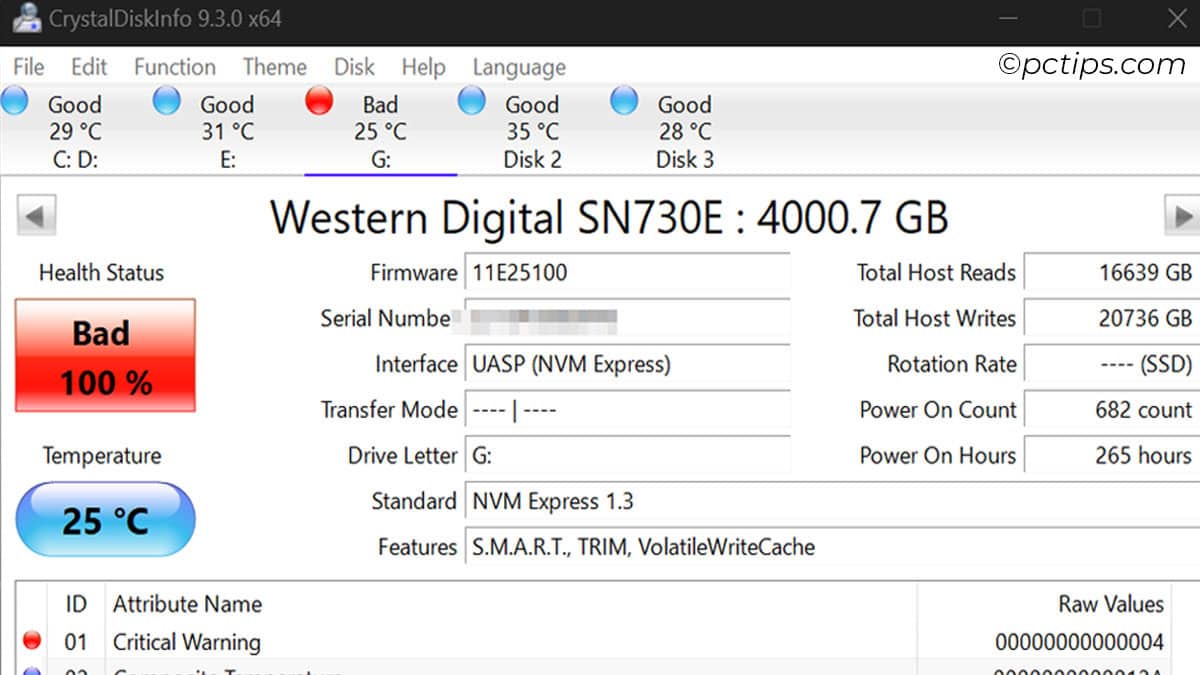This screenshot has width=1200, height=675.
Task: Switch to the Disk 2 drive tab
Action: [532, 159]
